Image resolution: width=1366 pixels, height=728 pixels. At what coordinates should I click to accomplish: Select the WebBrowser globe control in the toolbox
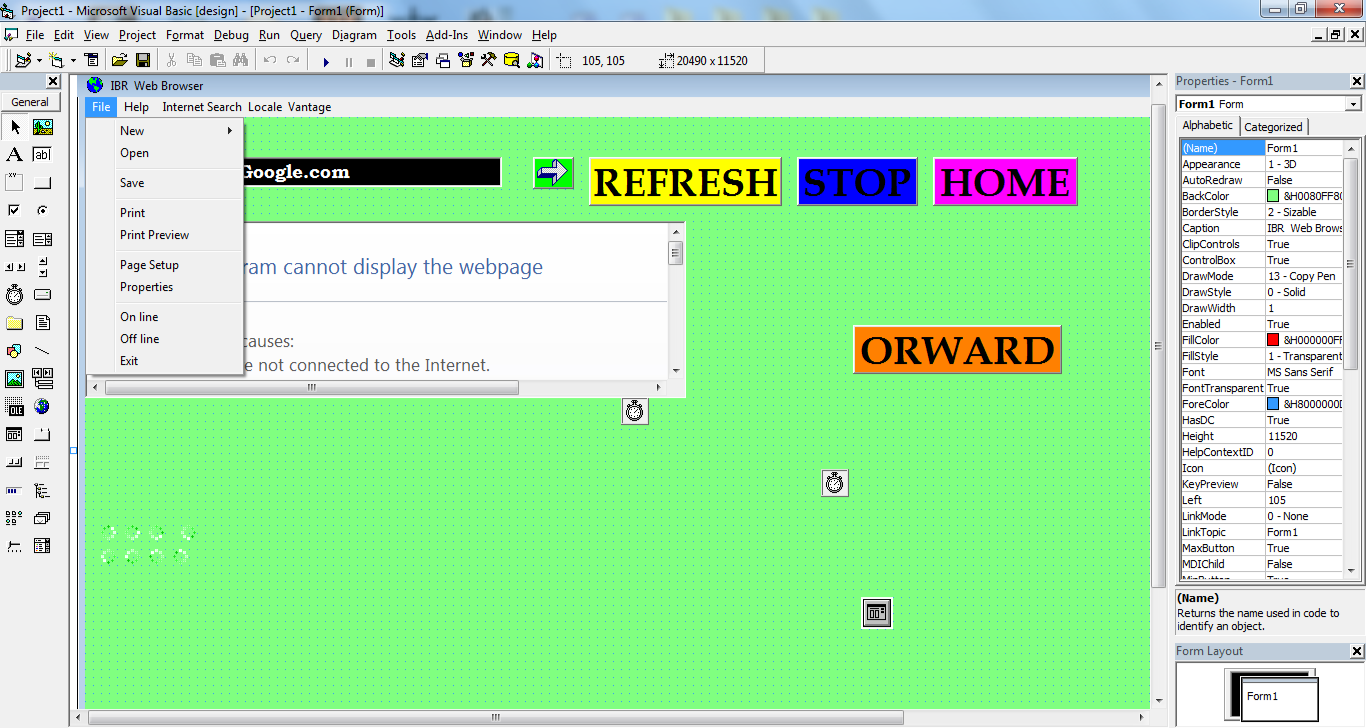click(41, 407)
